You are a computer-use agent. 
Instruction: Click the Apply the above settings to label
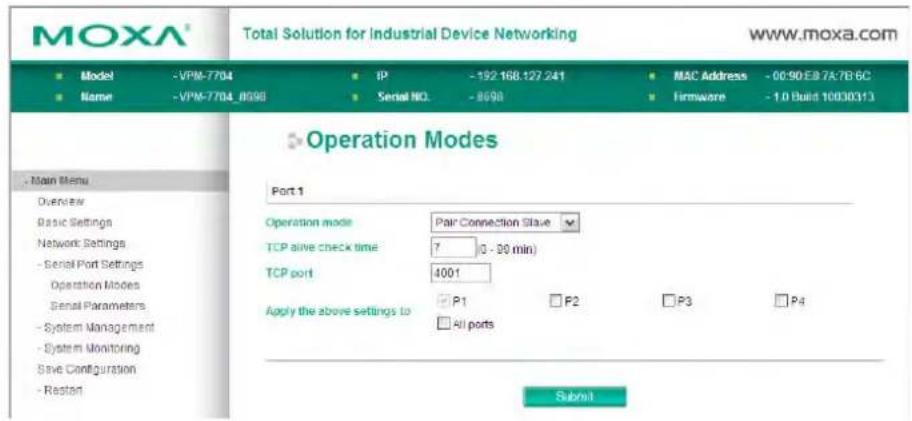click(x=338, y=312)
